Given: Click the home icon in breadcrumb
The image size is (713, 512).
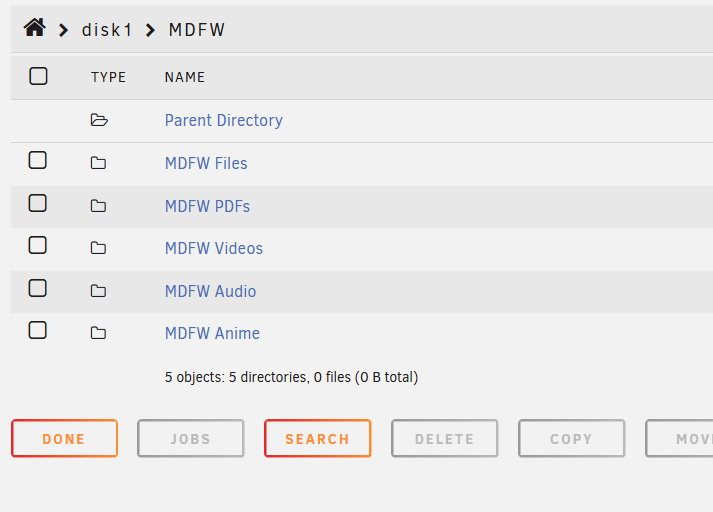Looking at the screenshot, I should coord(35,28).
